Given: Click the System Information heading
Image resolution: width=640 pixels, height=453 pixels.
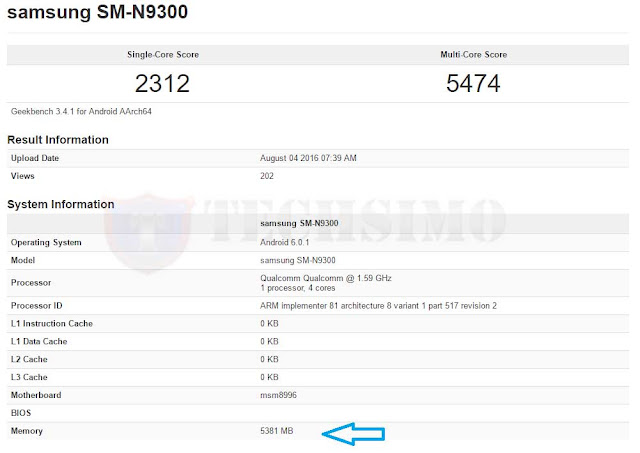Looking at the screenshot, I should point(61,204).
